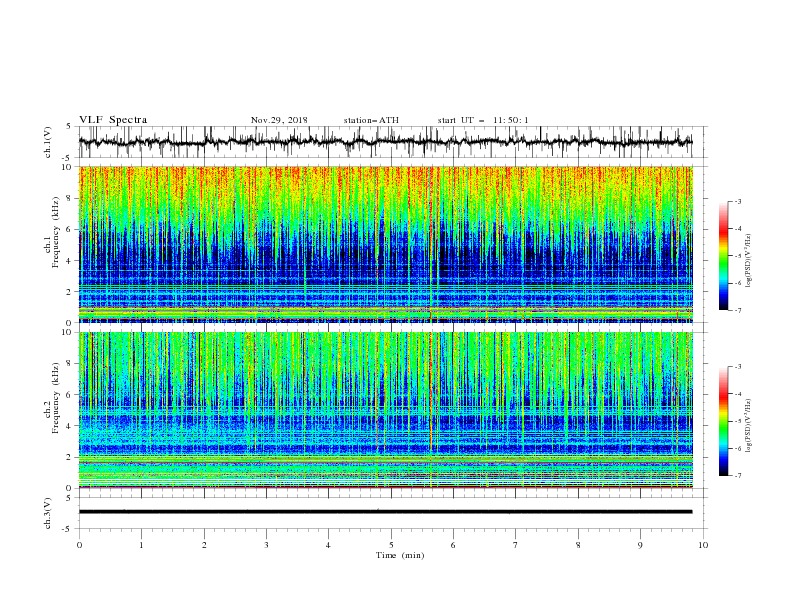Viewport: 792px width, 612px height.
Task: Click the "9" tick on the time axis
Action: (640, 545)
